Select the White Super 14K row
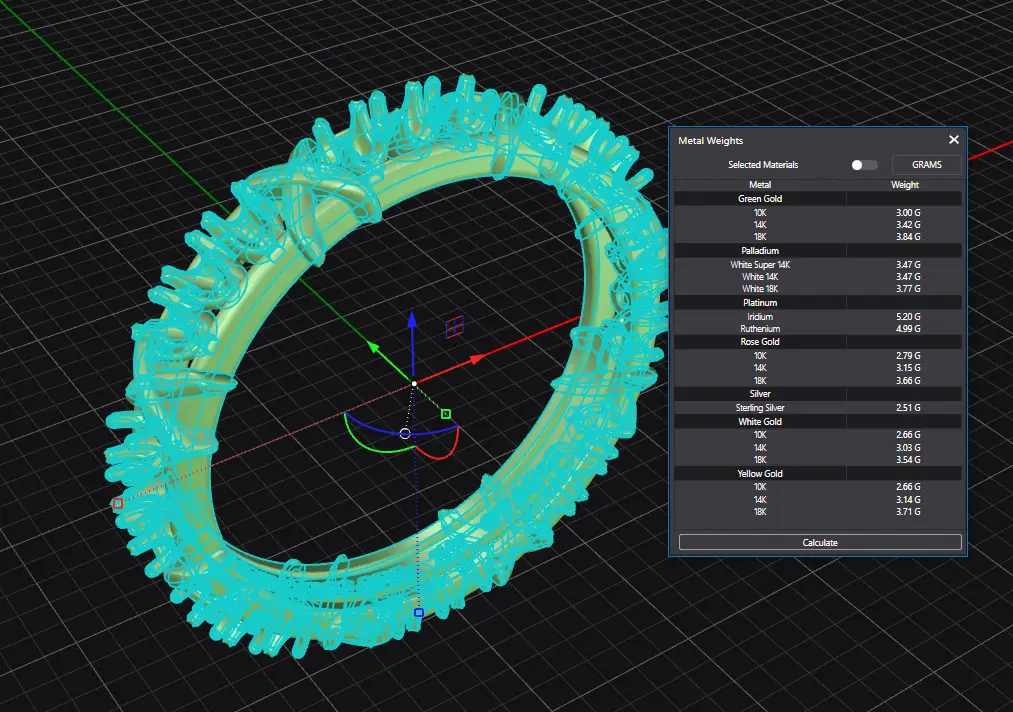The image size is (1013, 712). click(818, 265)
